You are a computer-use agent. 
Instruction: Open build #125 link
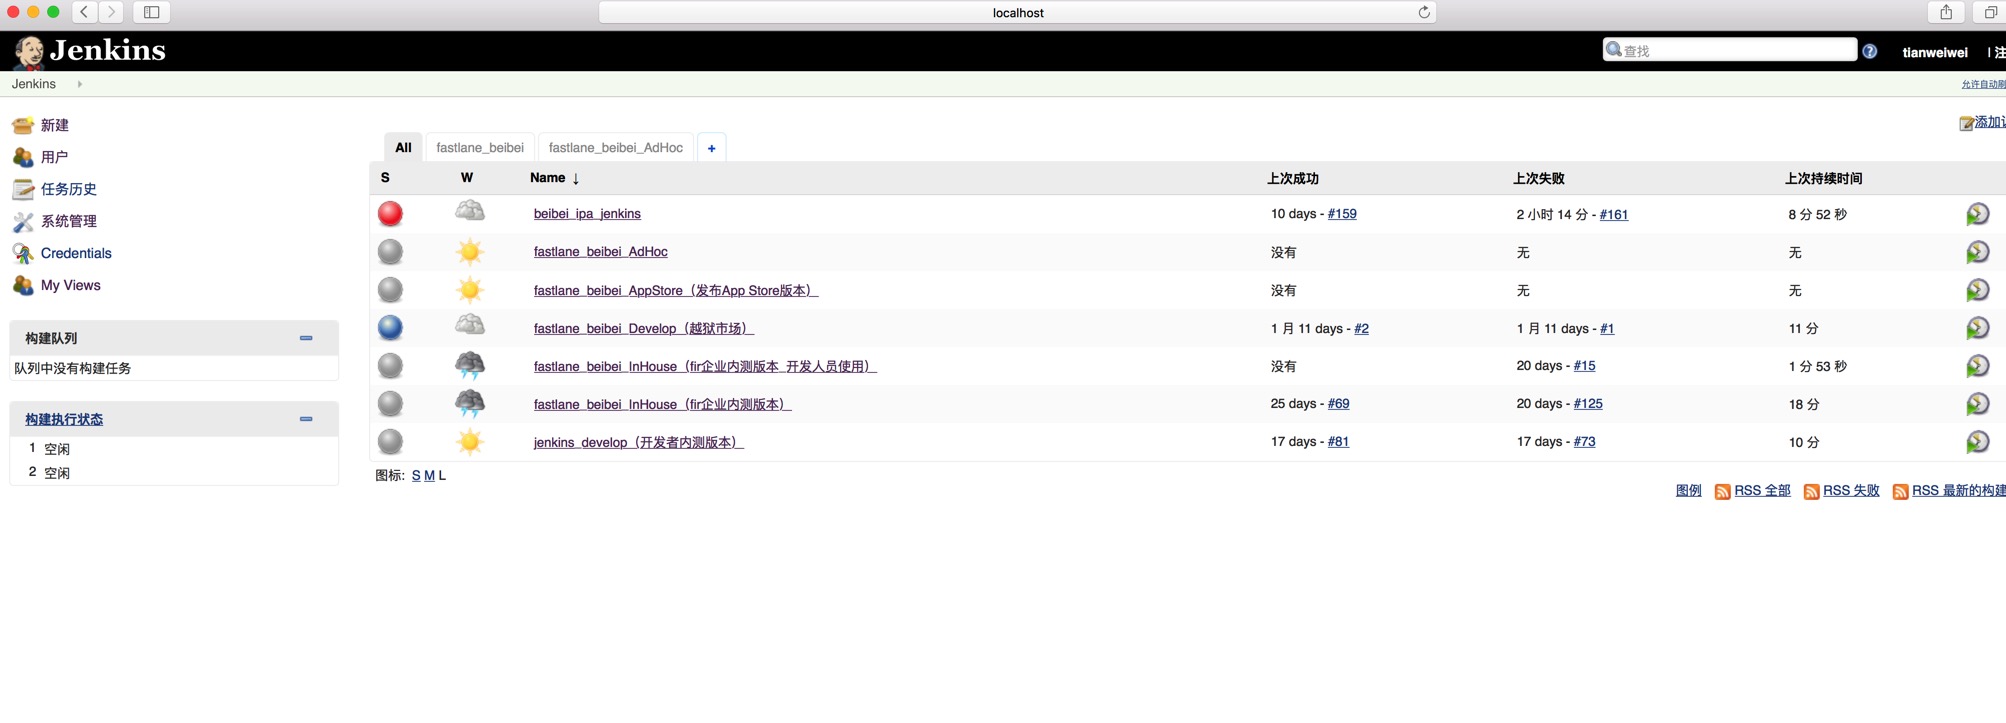(x=1588, y=404)
